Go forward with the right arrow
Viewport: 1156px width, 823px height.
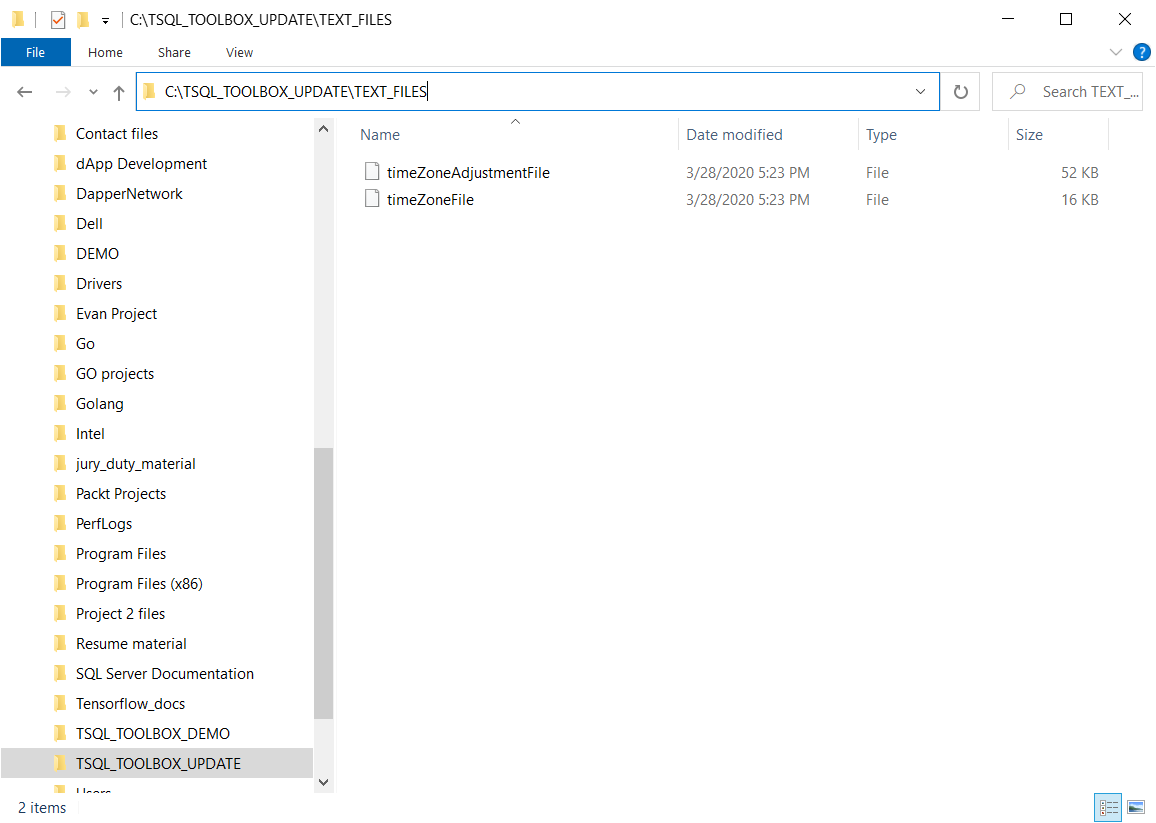pyautogui.click(x=63, y=92)
